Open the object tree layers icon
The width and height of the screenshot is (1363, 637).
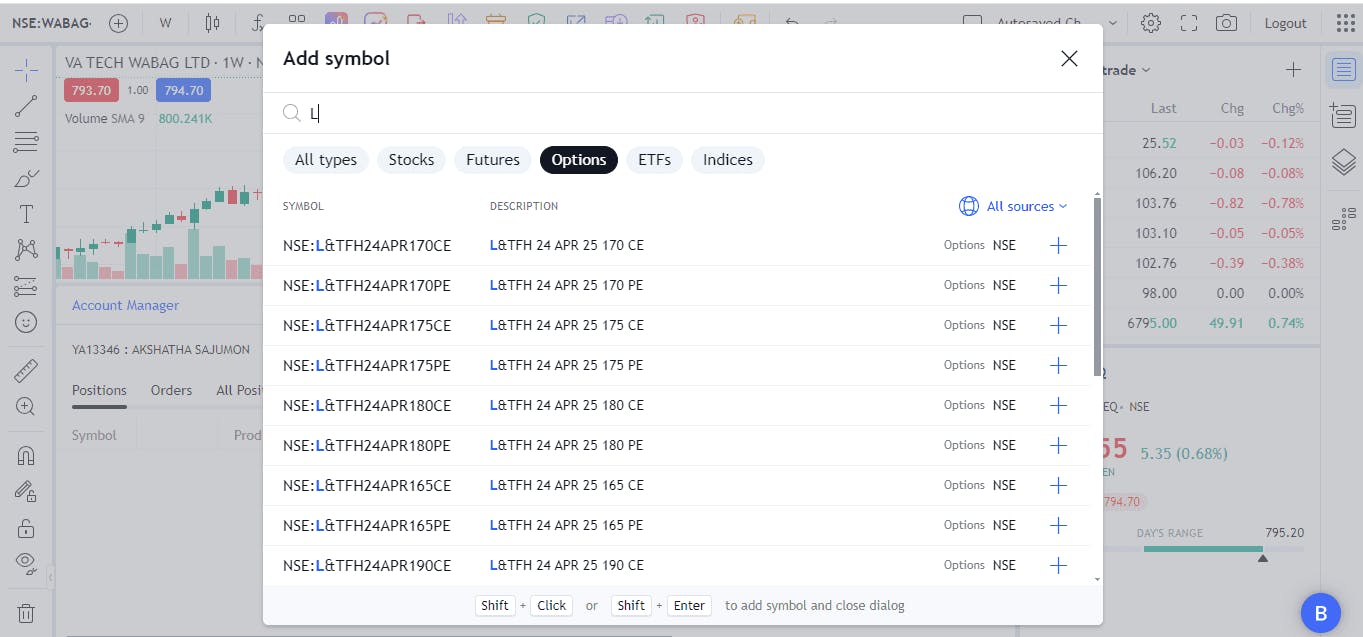(1343, 162)
